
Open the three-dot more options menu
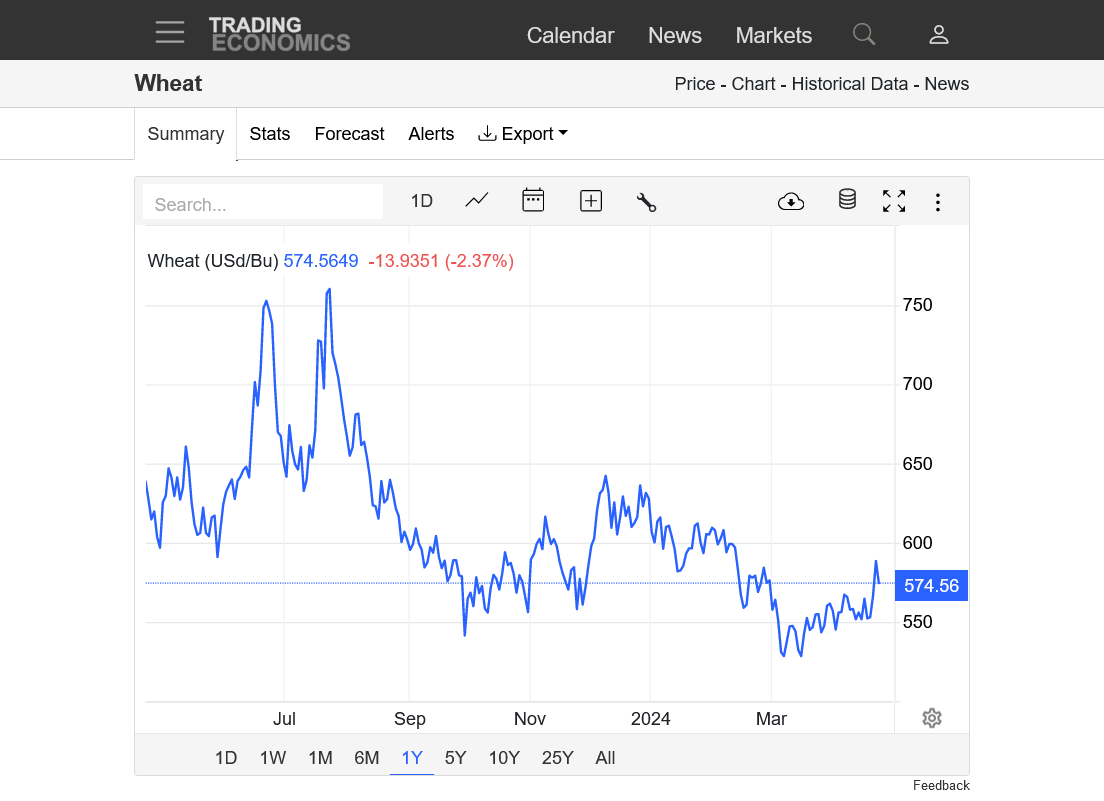click(938, 202)
